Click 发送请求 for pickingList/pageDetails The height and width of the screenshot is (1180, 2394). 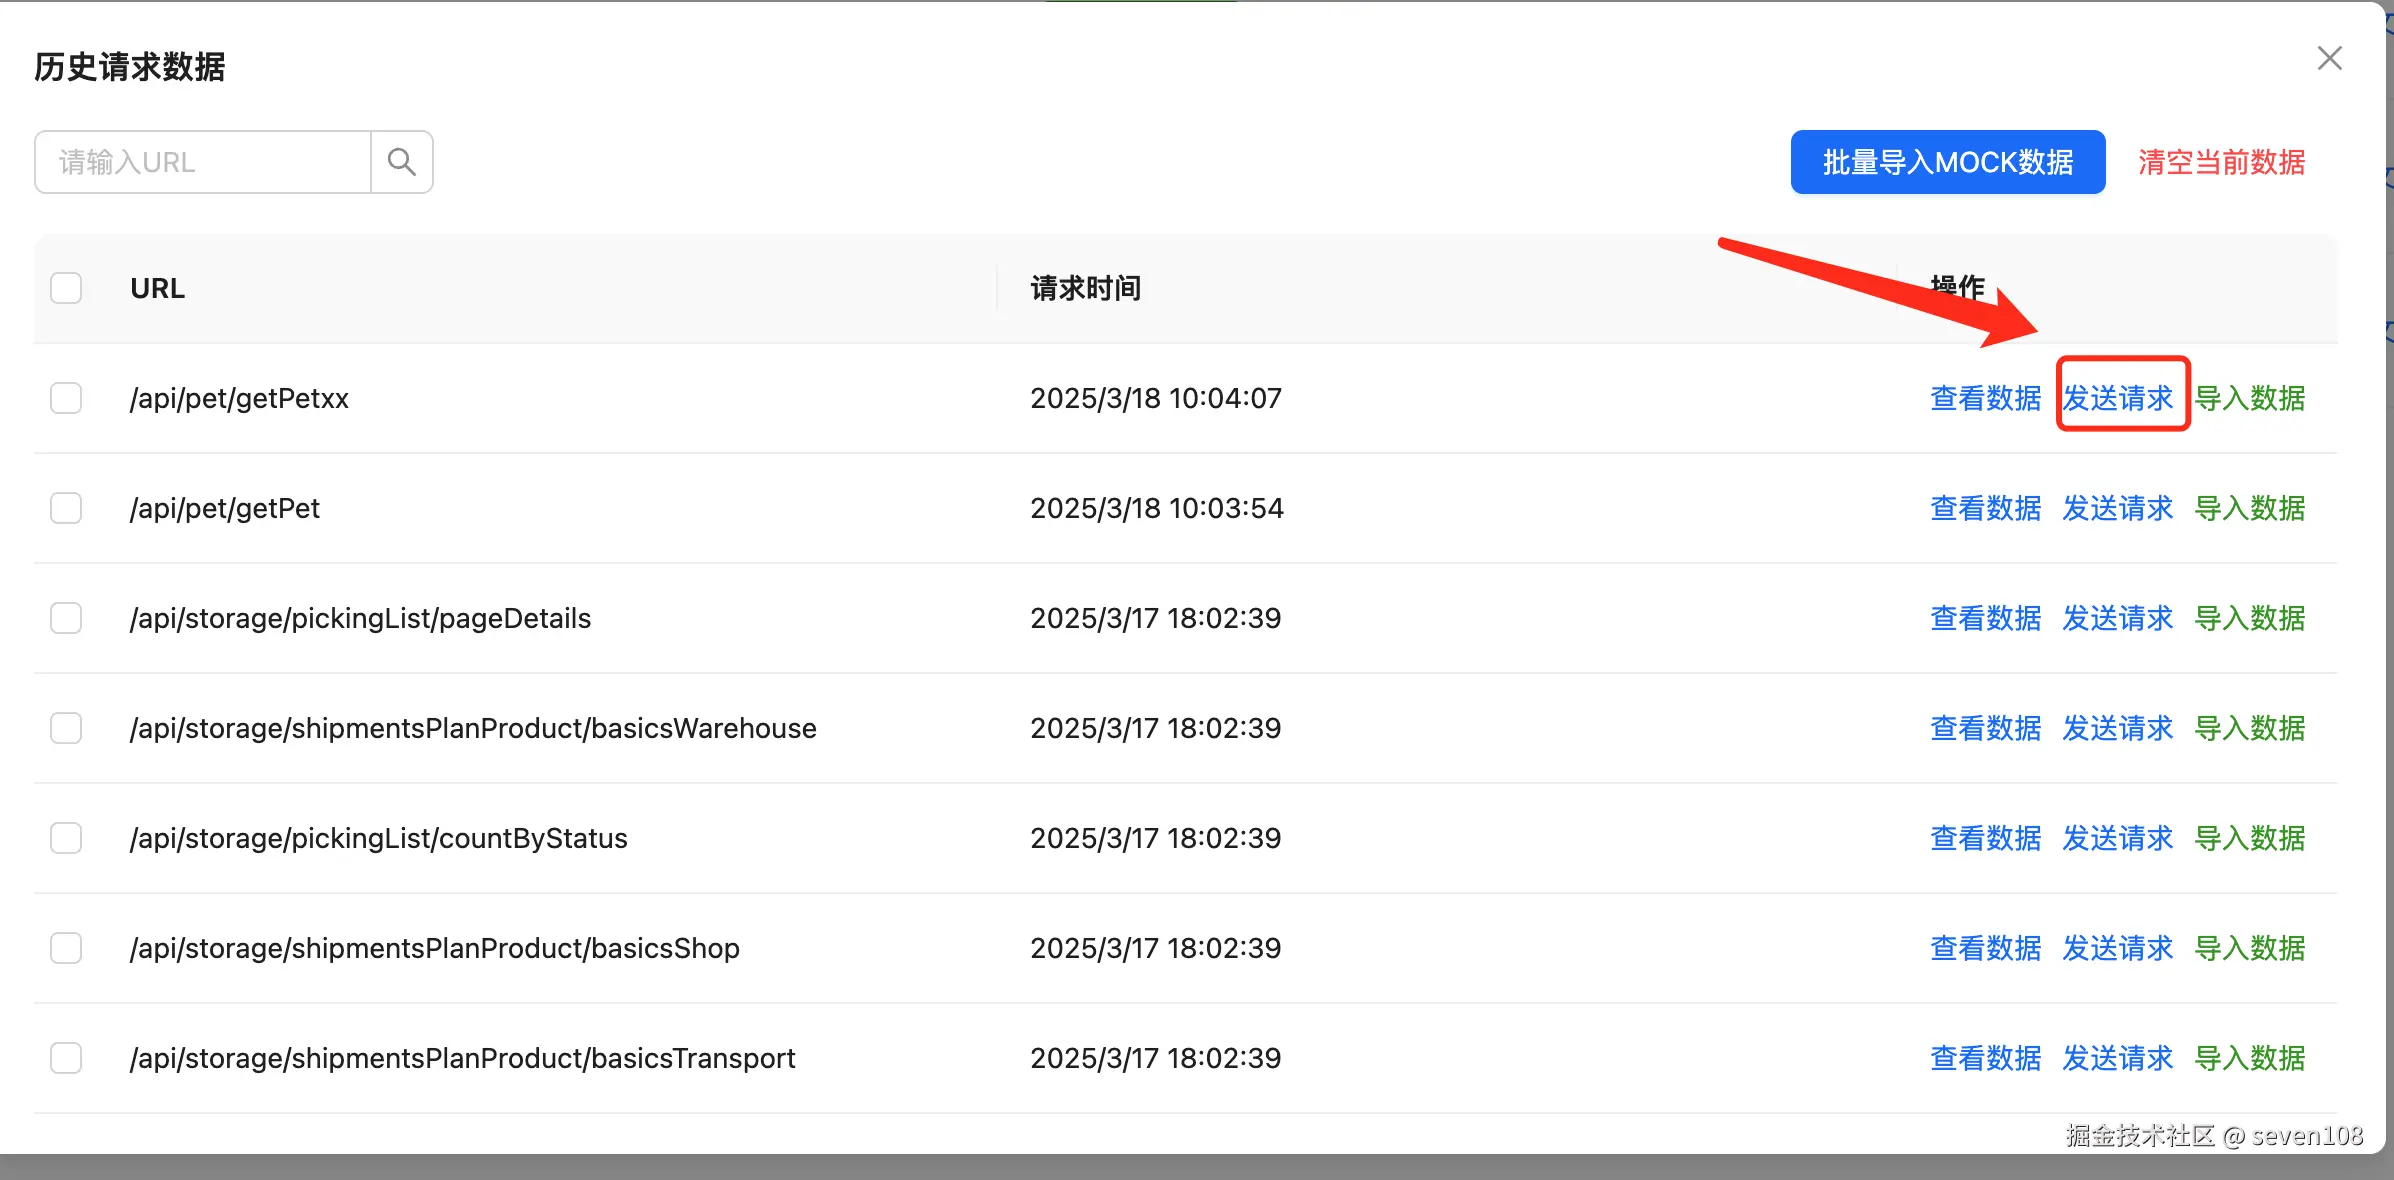(2118, 618)
